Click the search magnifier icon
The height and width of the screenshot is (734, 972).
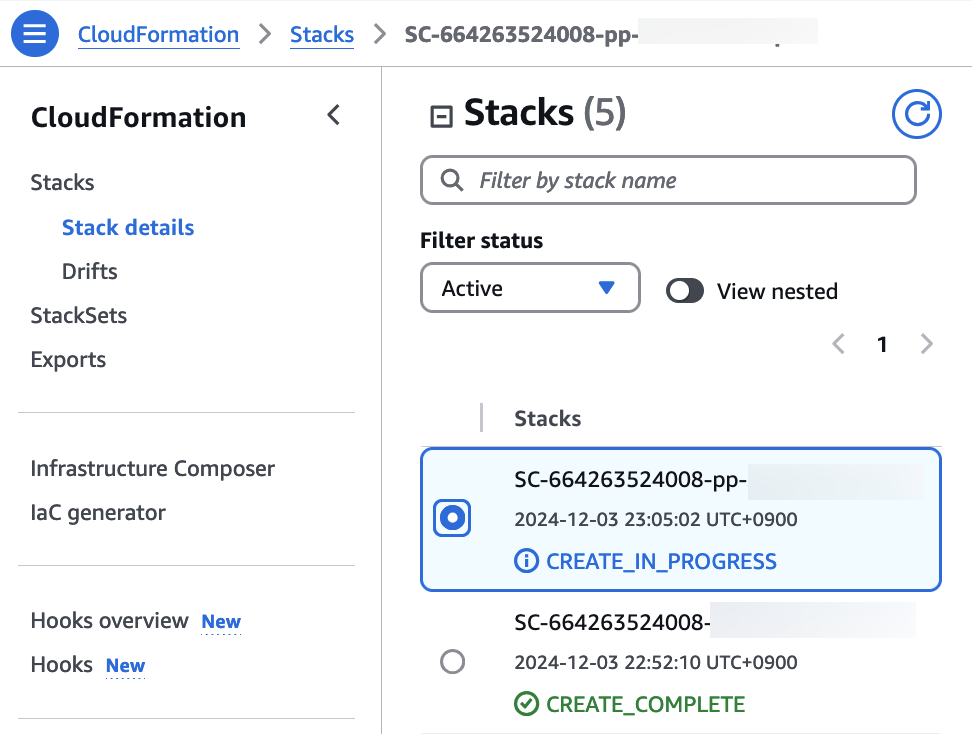coord(451,180)
